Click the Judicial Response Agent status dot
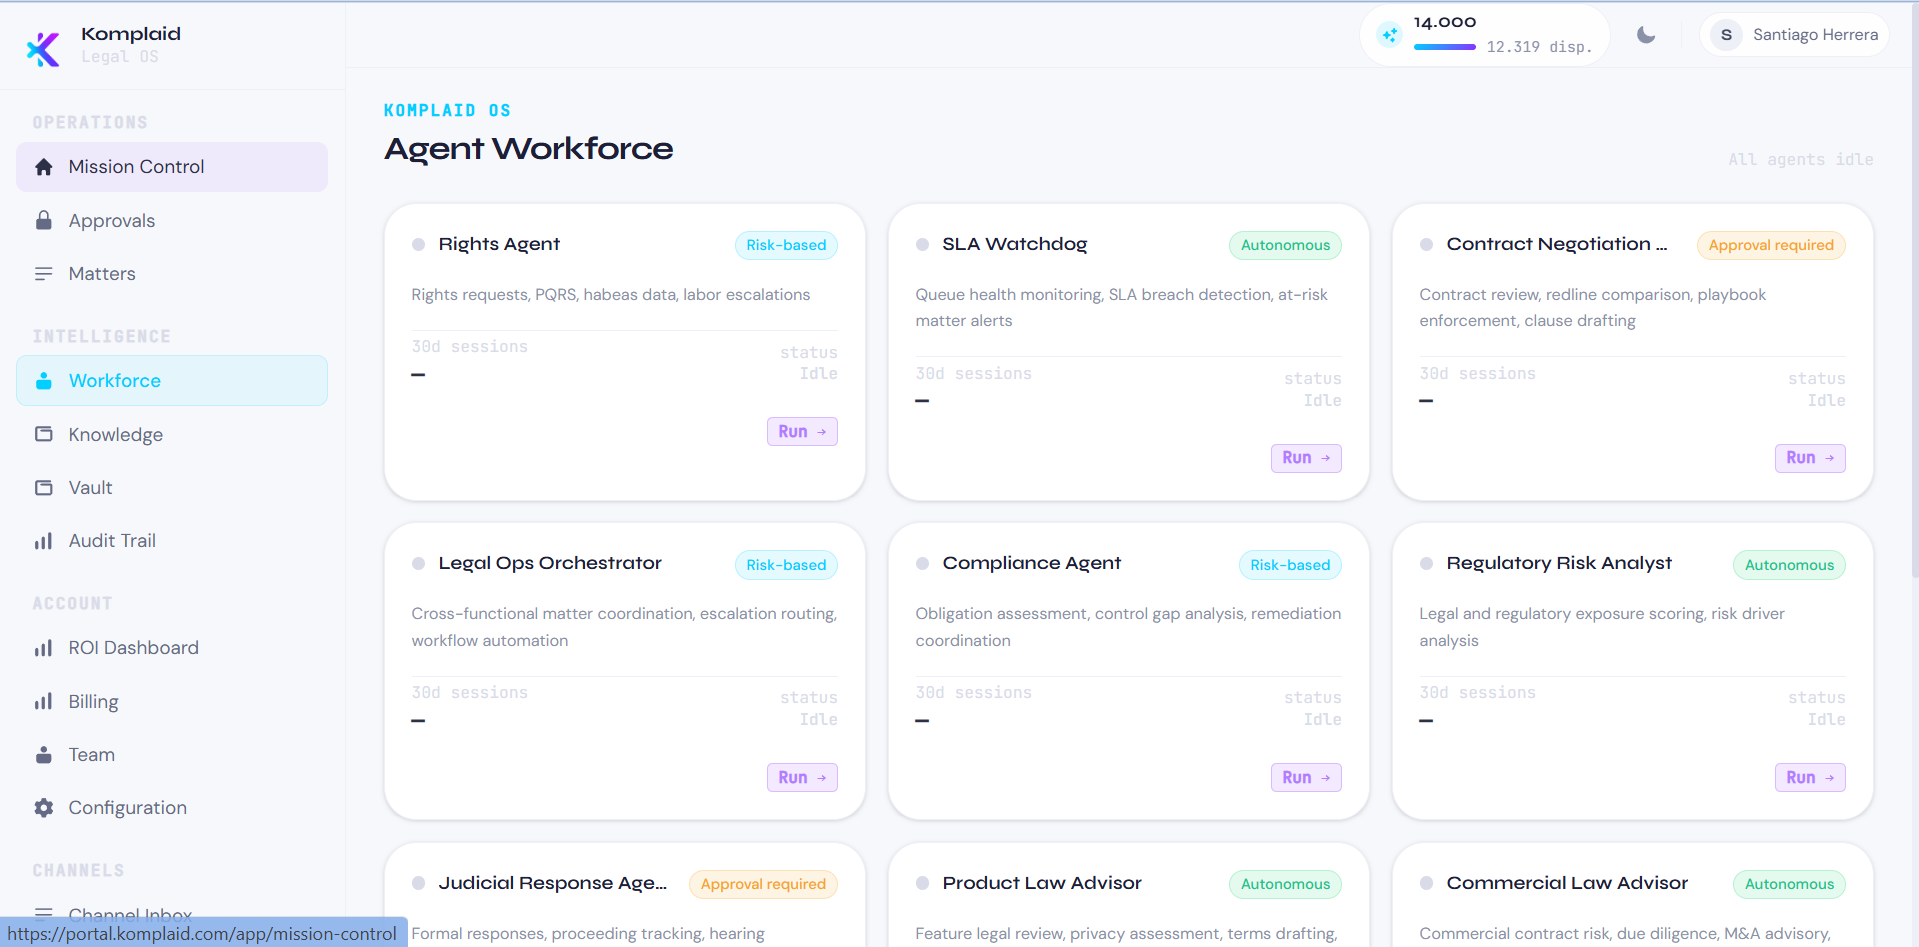Image resolution: width=1919 pixels, height=947 pixels. pyautogui.click(x=418, y=883)
